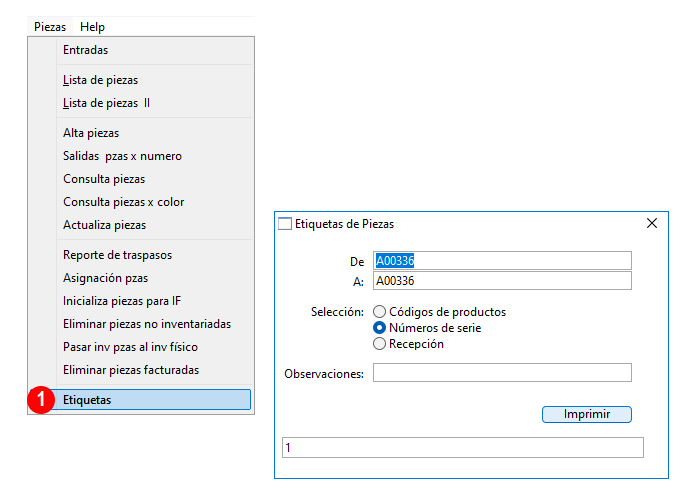683x491 pixels.
Task: Open the Help menu
Action: tap(92, 27)
